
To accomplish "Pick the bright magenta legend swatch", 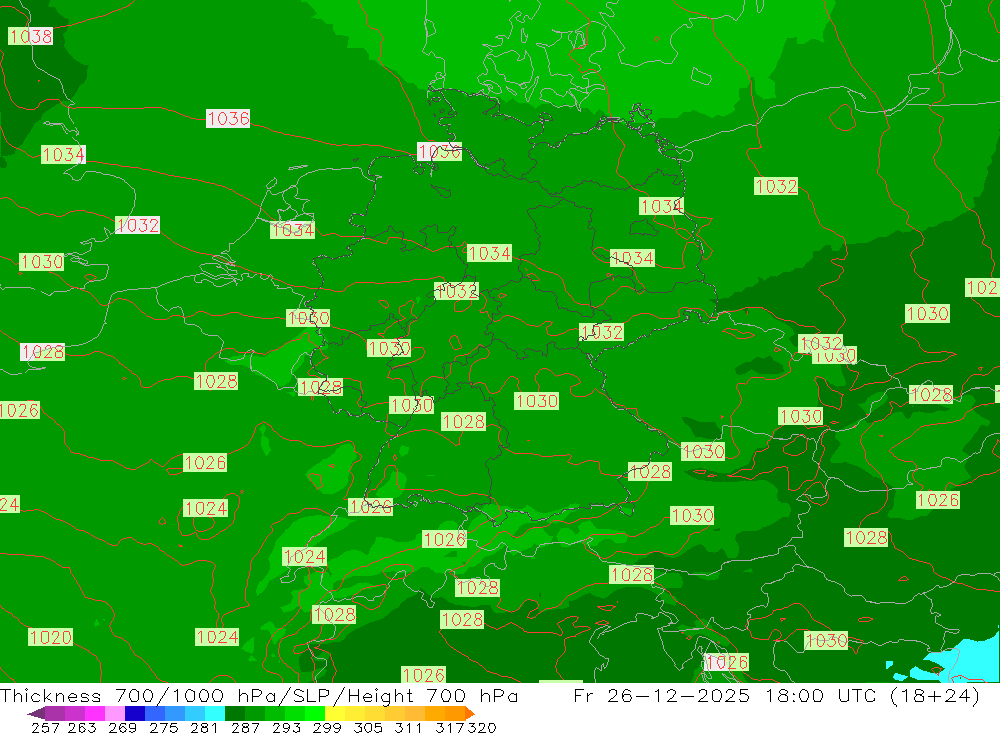I will click(x=94, y=713).
